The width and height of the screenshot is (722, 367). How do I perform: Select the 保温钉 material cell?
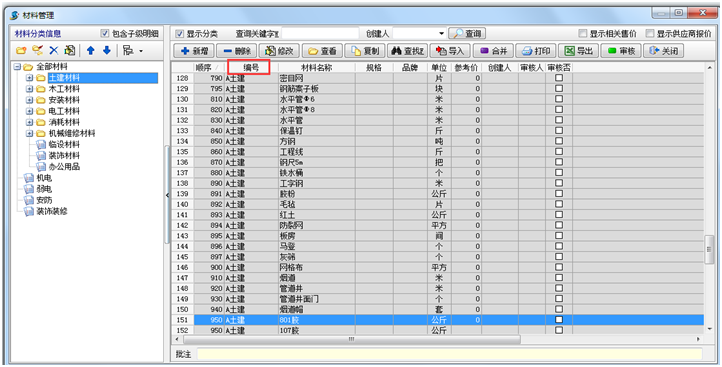316,131
